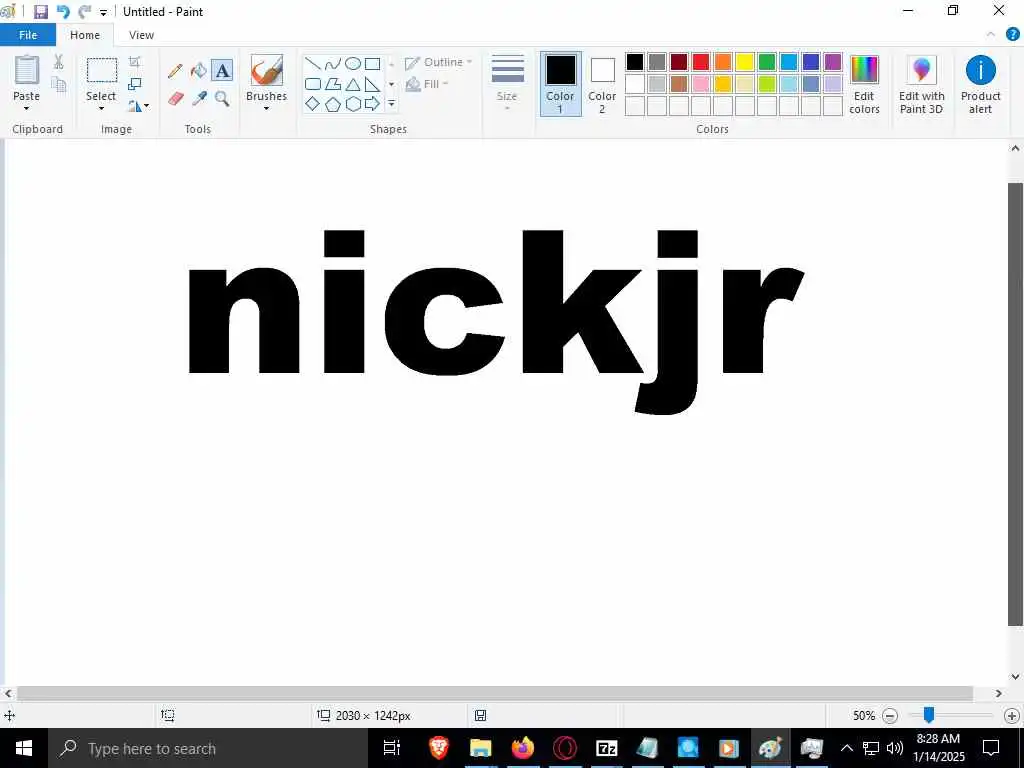Pick the Triangle shape
This screenshot has height=768, width=1024.
tap(353, 84)
